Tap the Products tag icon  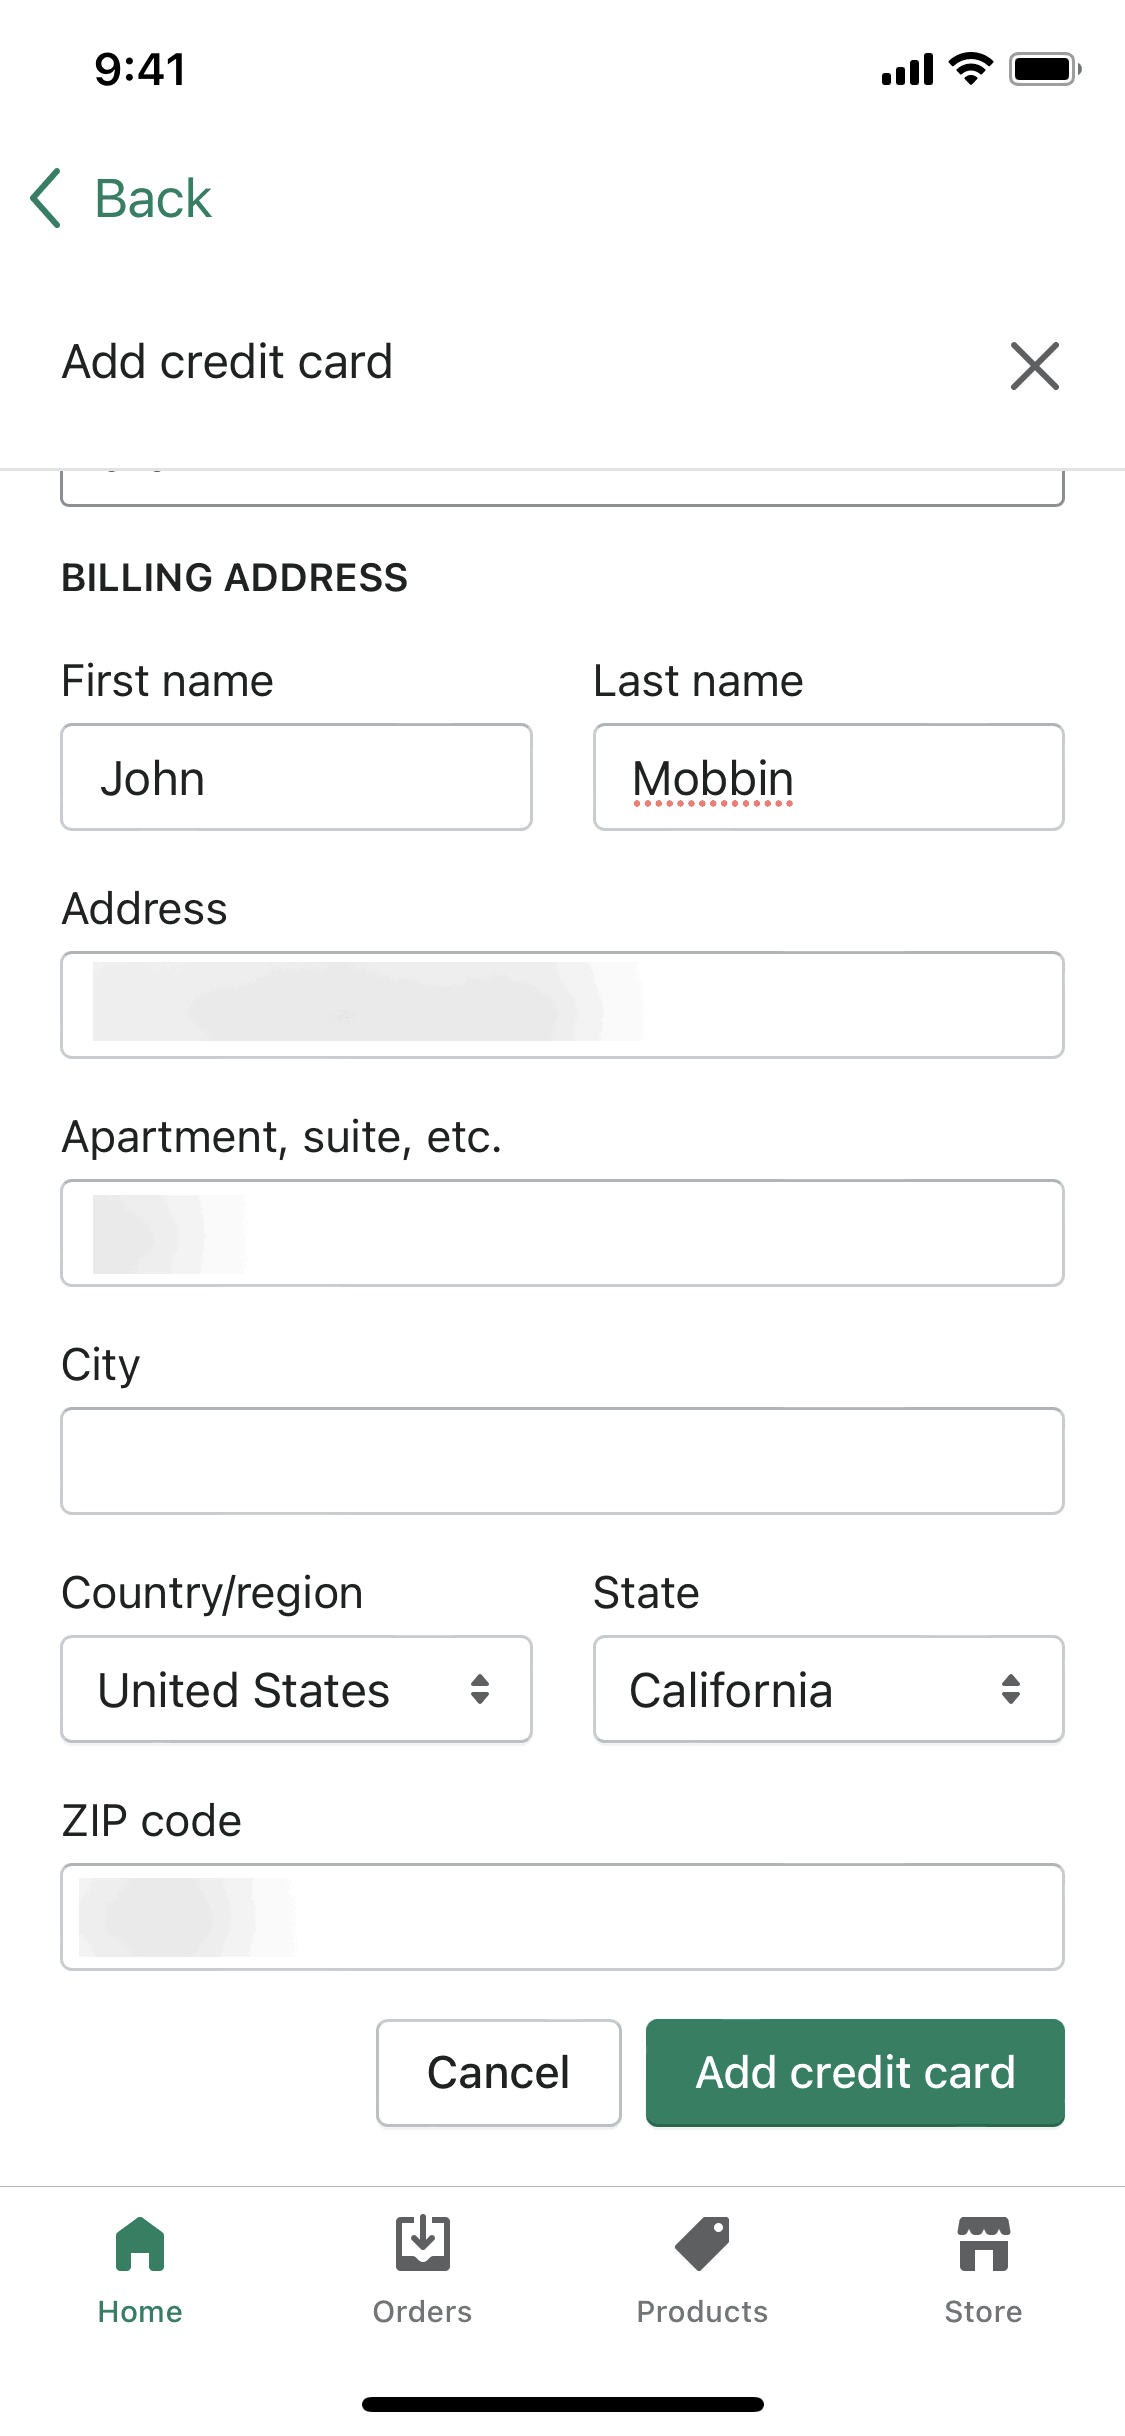(702, 2244)
